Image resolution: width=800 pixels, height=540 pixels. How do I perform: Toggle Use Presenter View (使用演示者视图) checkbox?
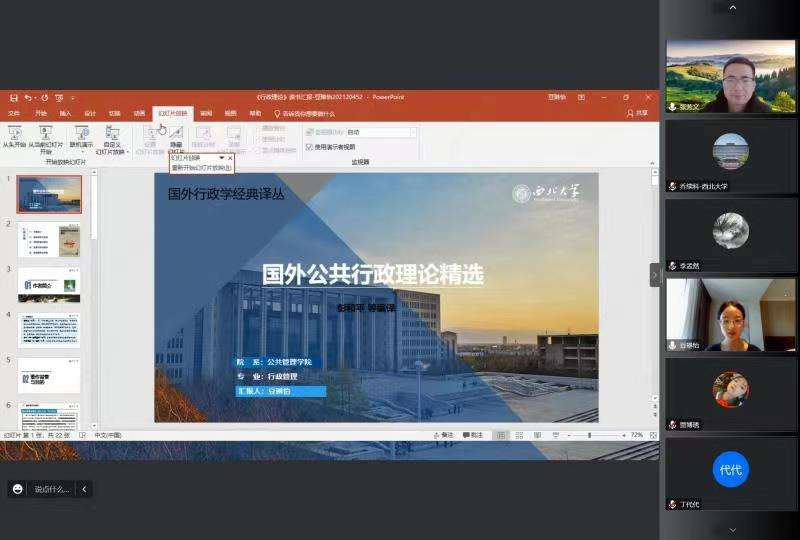tap(309, 146)
